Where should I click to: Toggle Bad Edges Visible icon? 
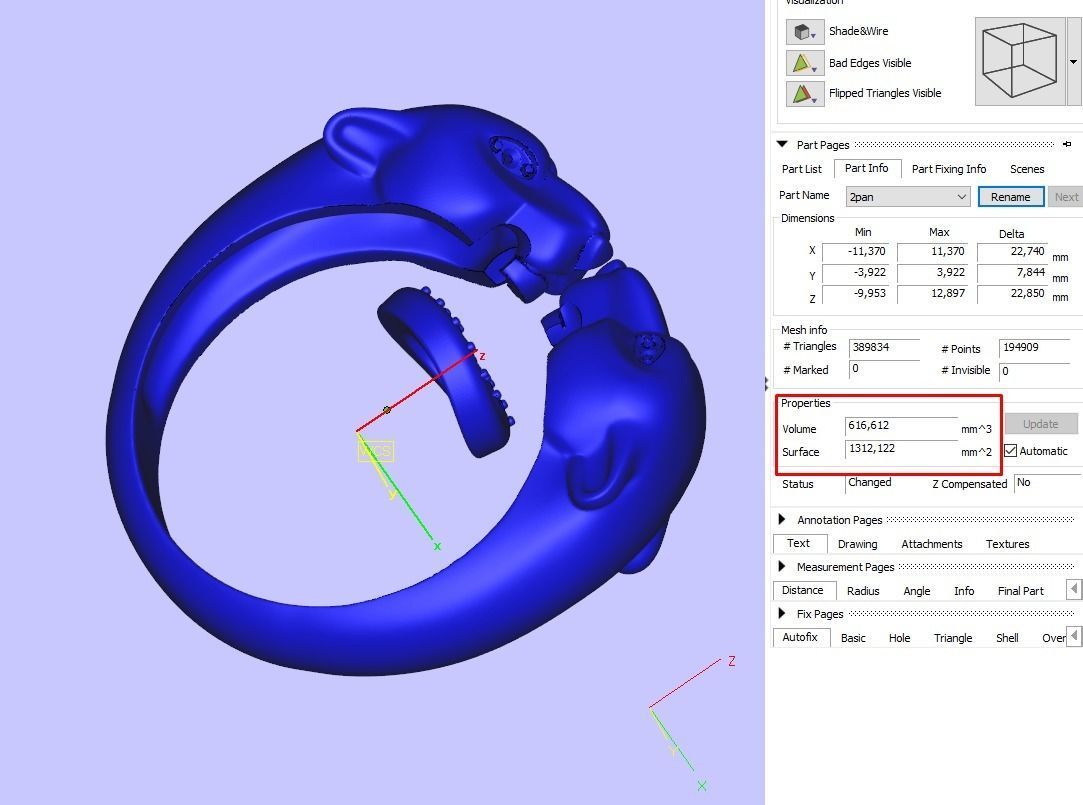click(x=805, y=63)
